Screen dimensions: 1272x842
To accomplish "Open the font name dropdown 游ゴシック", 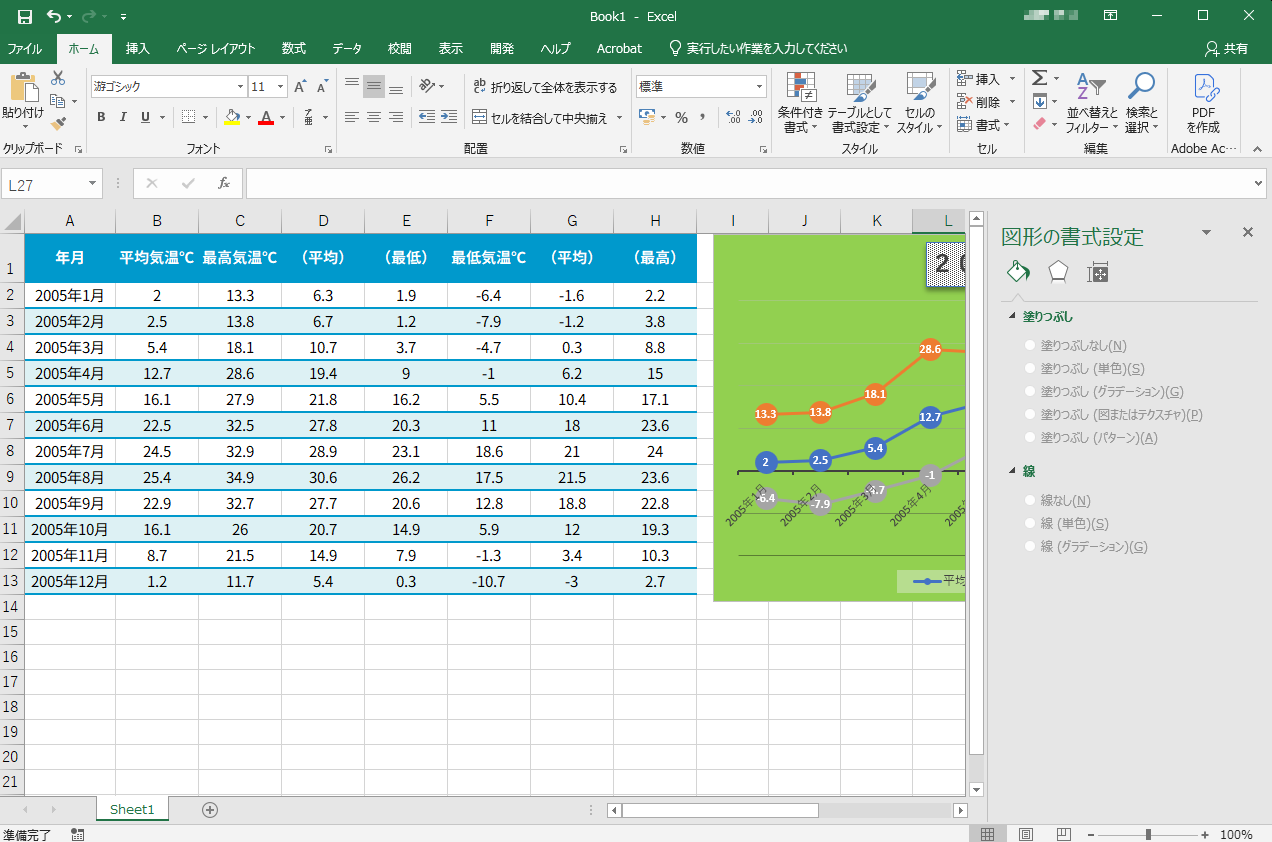I will tap(240, 87).
